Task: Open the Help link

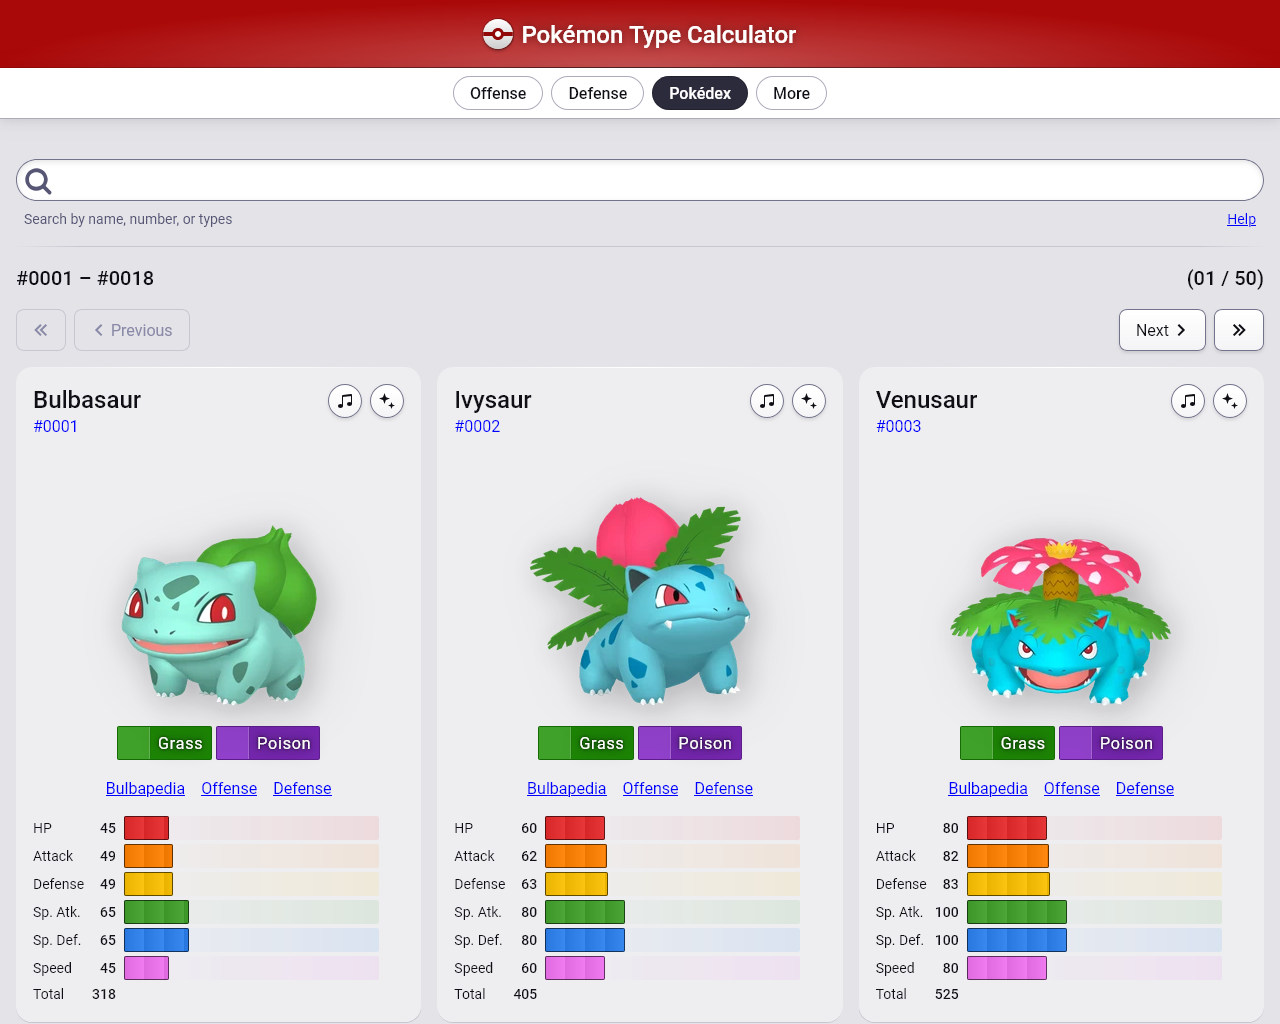Action: (x=1241, y=219)
